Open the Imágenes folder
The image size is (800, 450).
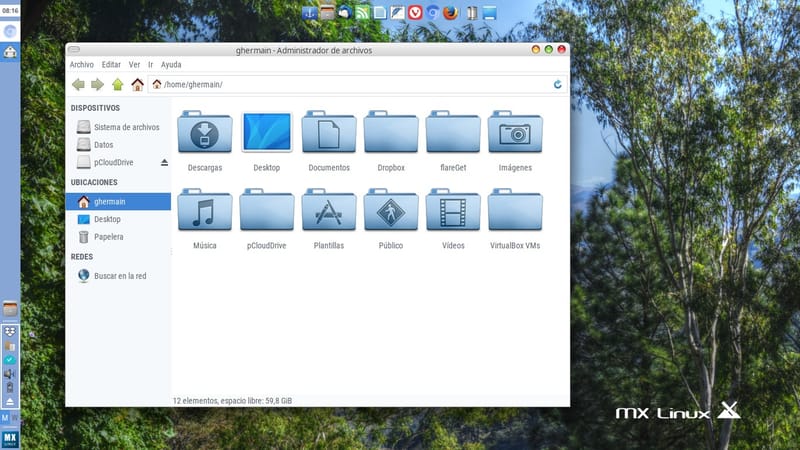515,132
